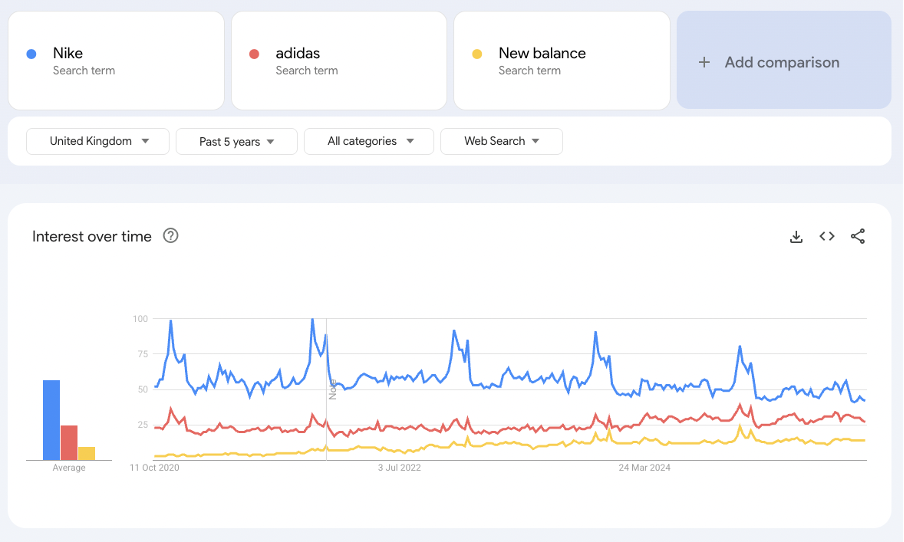Click the yellow New balance average bar
The height and width of the screenshot is (542, 904).
coord(87,453)
